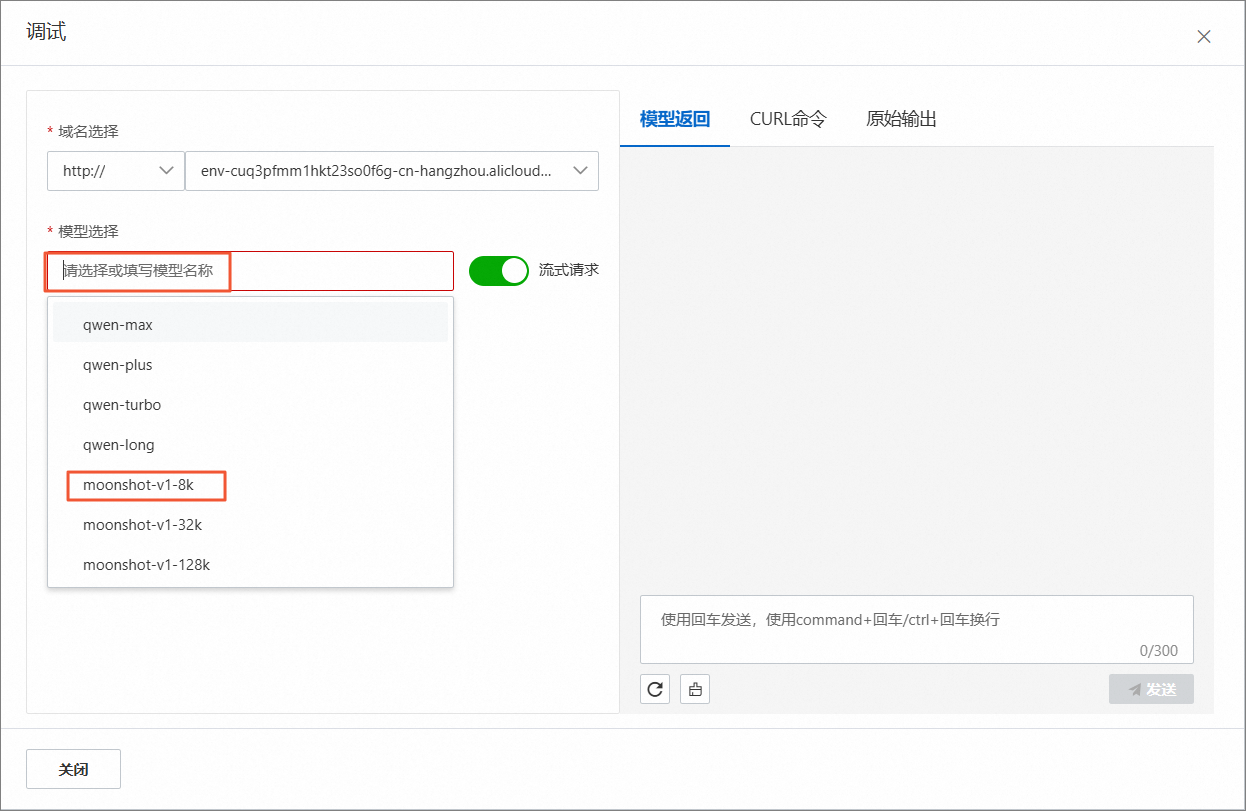This screenshot has width=1246, height=811.
Task: Select moonshot-v1-8k model
Action: pos(250,485)
